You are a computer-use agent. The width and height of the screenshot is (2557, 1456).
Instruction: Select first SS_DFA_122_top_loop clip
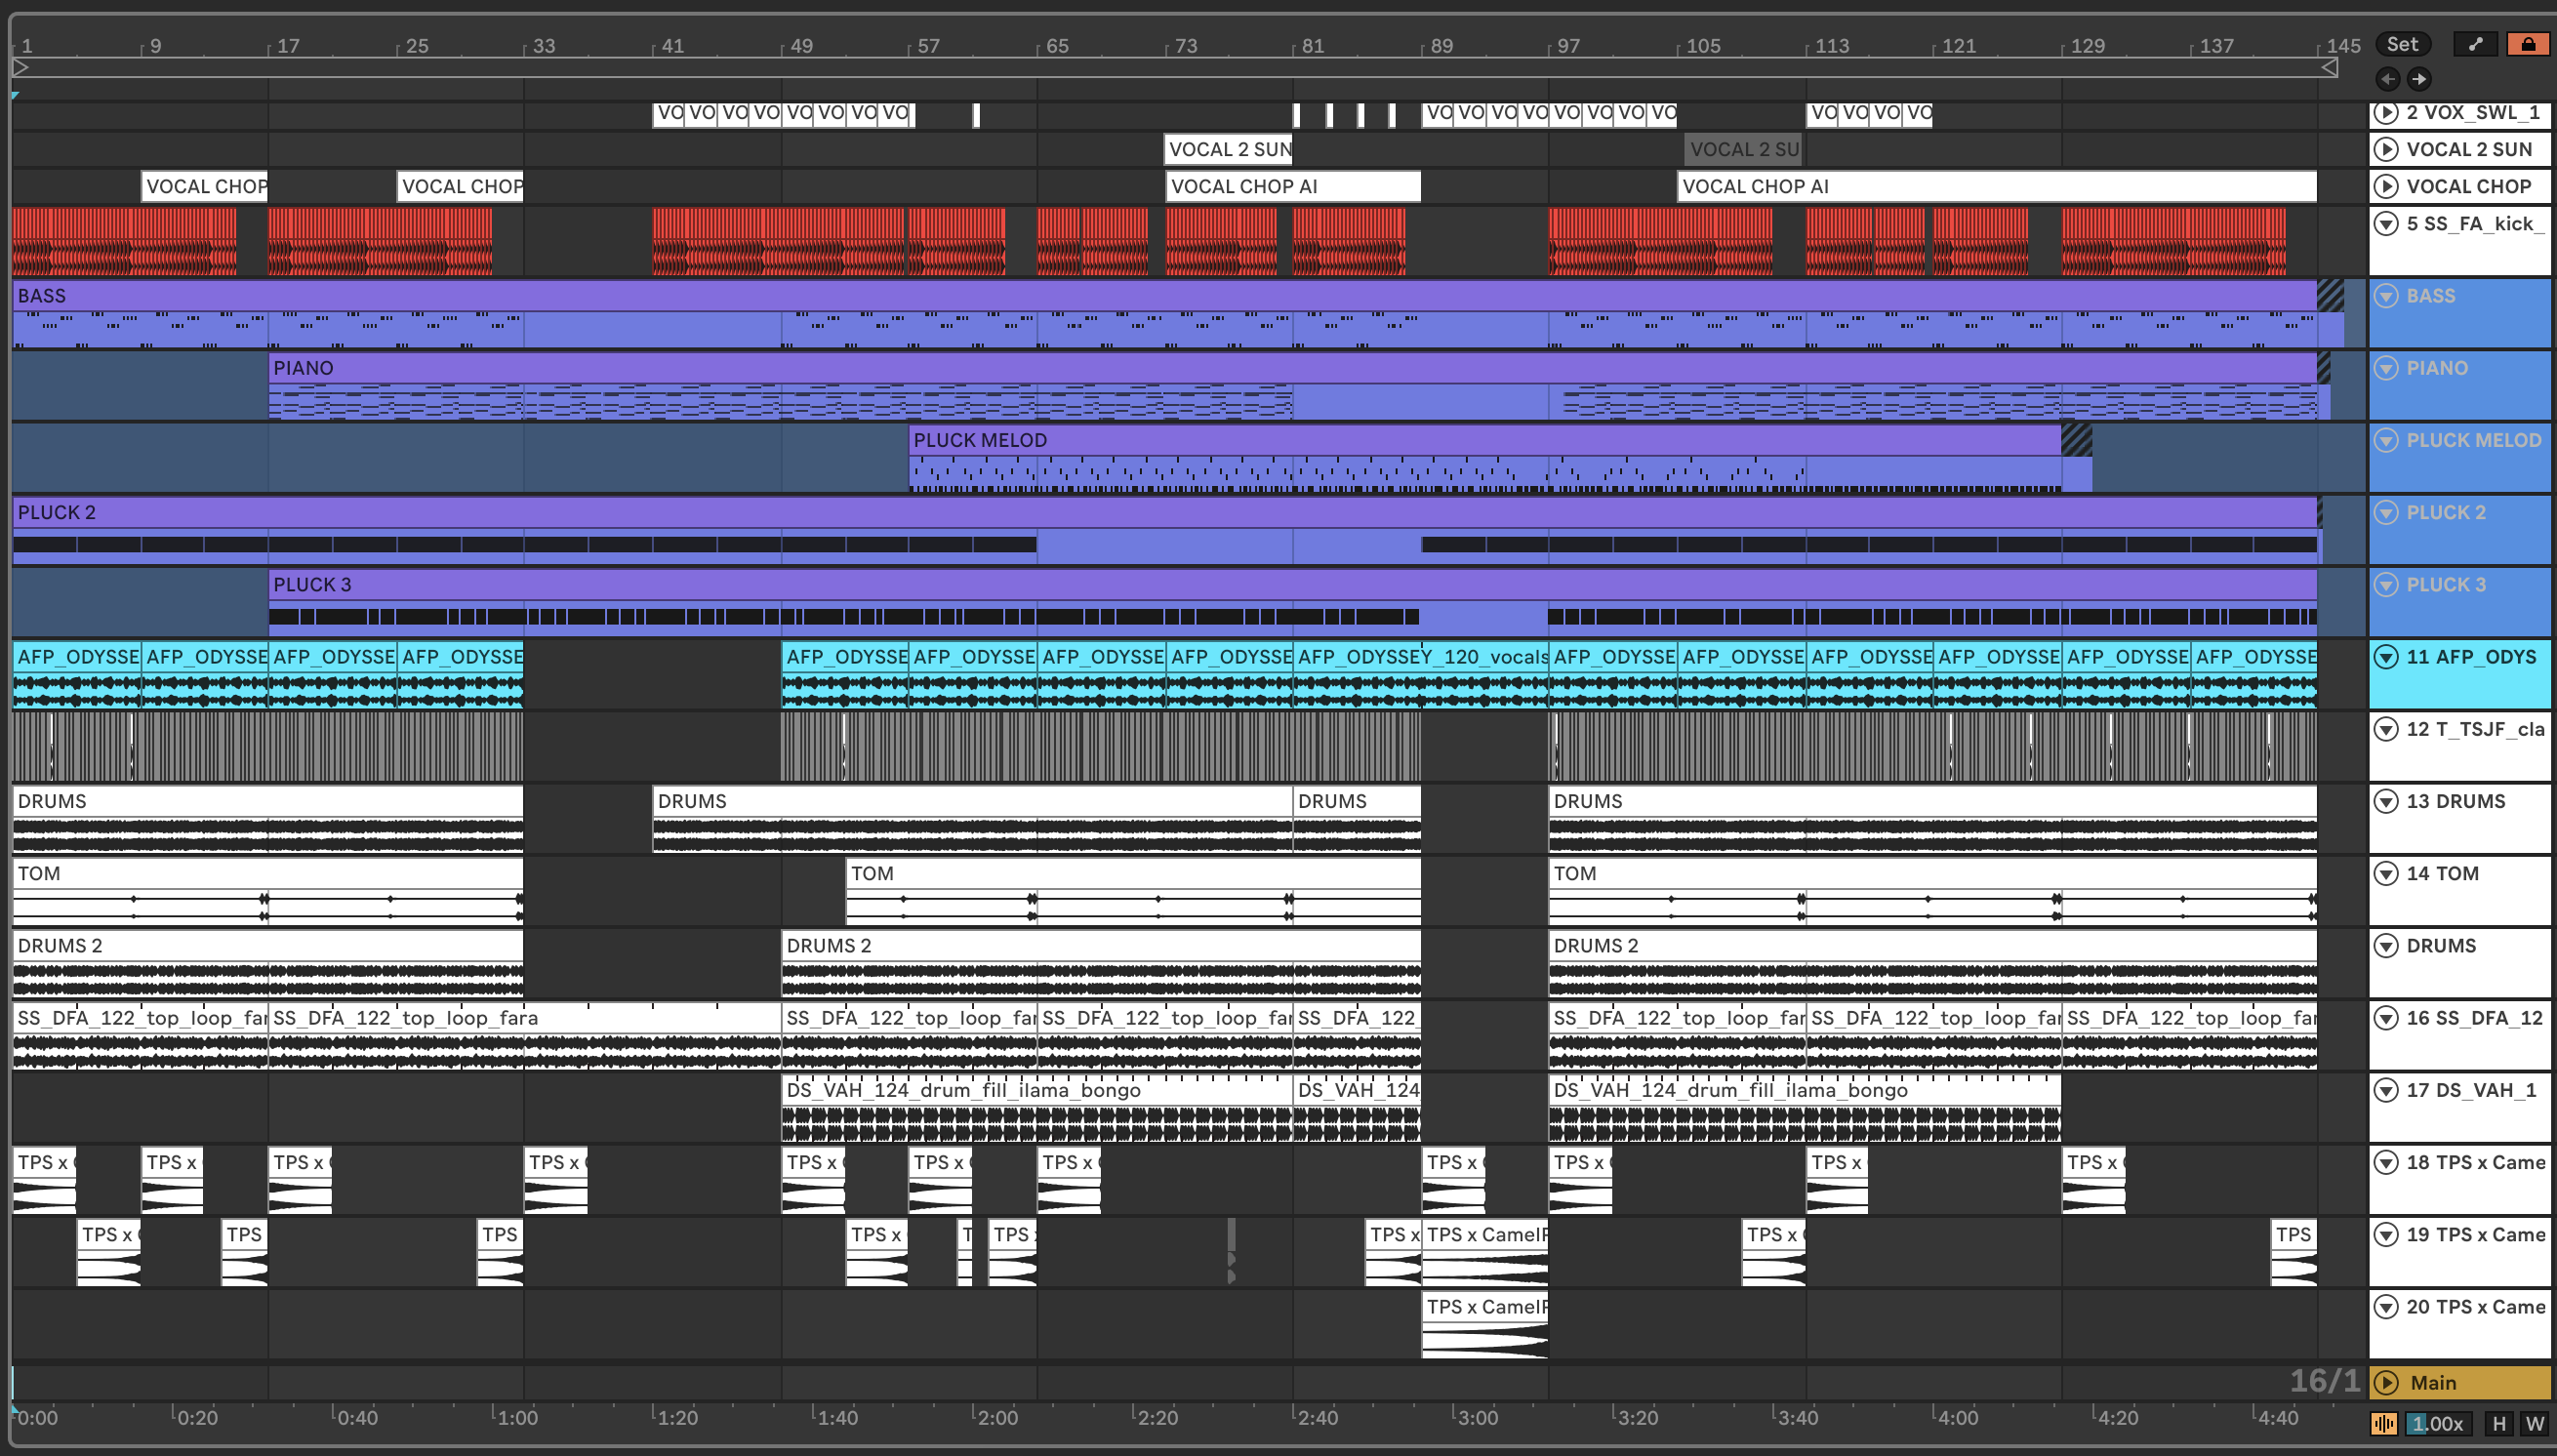(x=140, y=1036)
